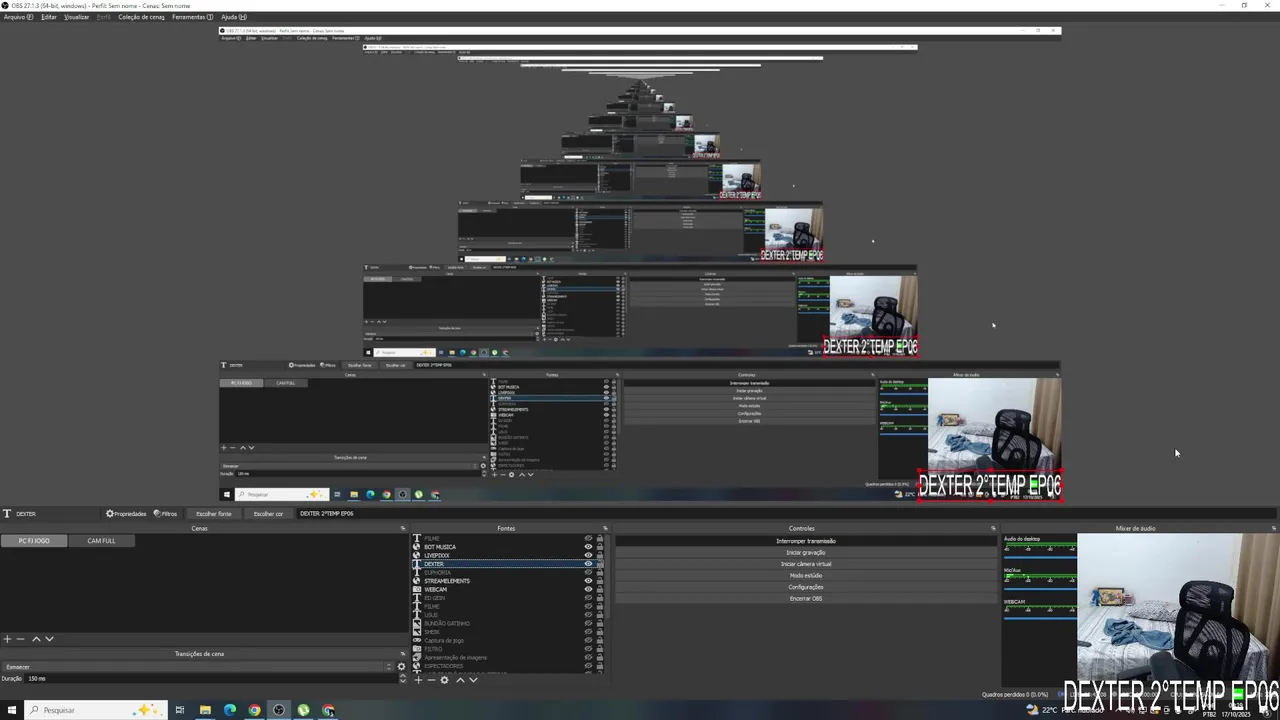Click the DEXTER 2ºTEMP EP06 text field
Screen dimensions: 1280x720
tap(785, 514)
